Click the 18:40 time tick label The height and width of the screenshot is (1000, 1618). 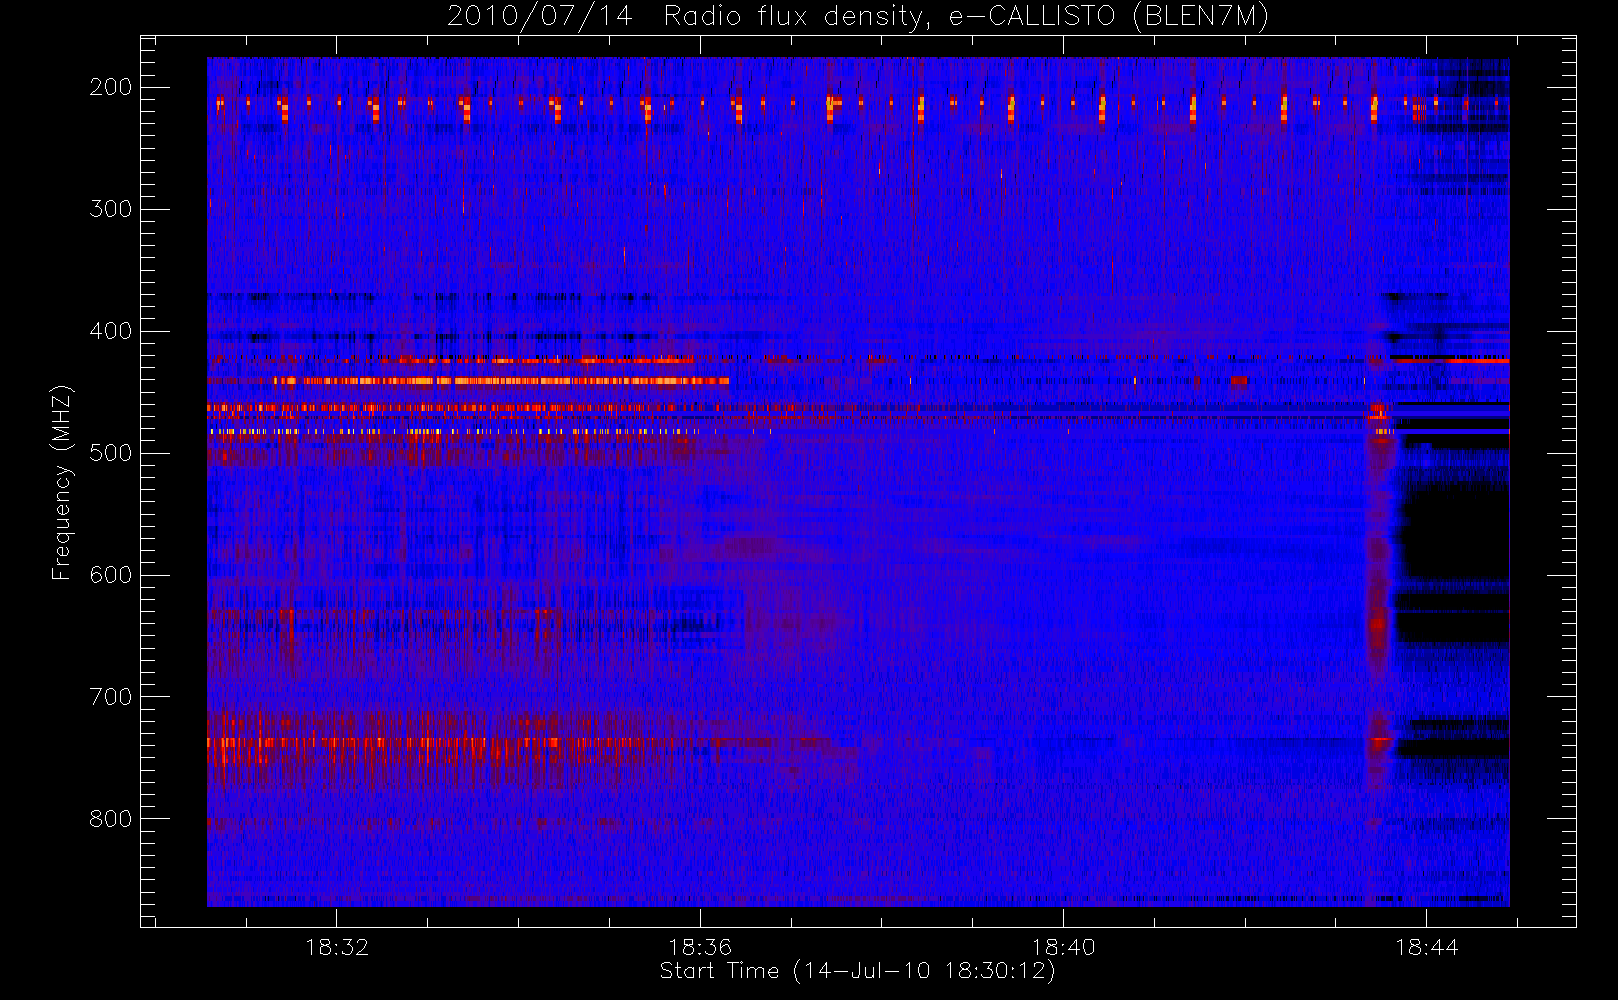1063,947
